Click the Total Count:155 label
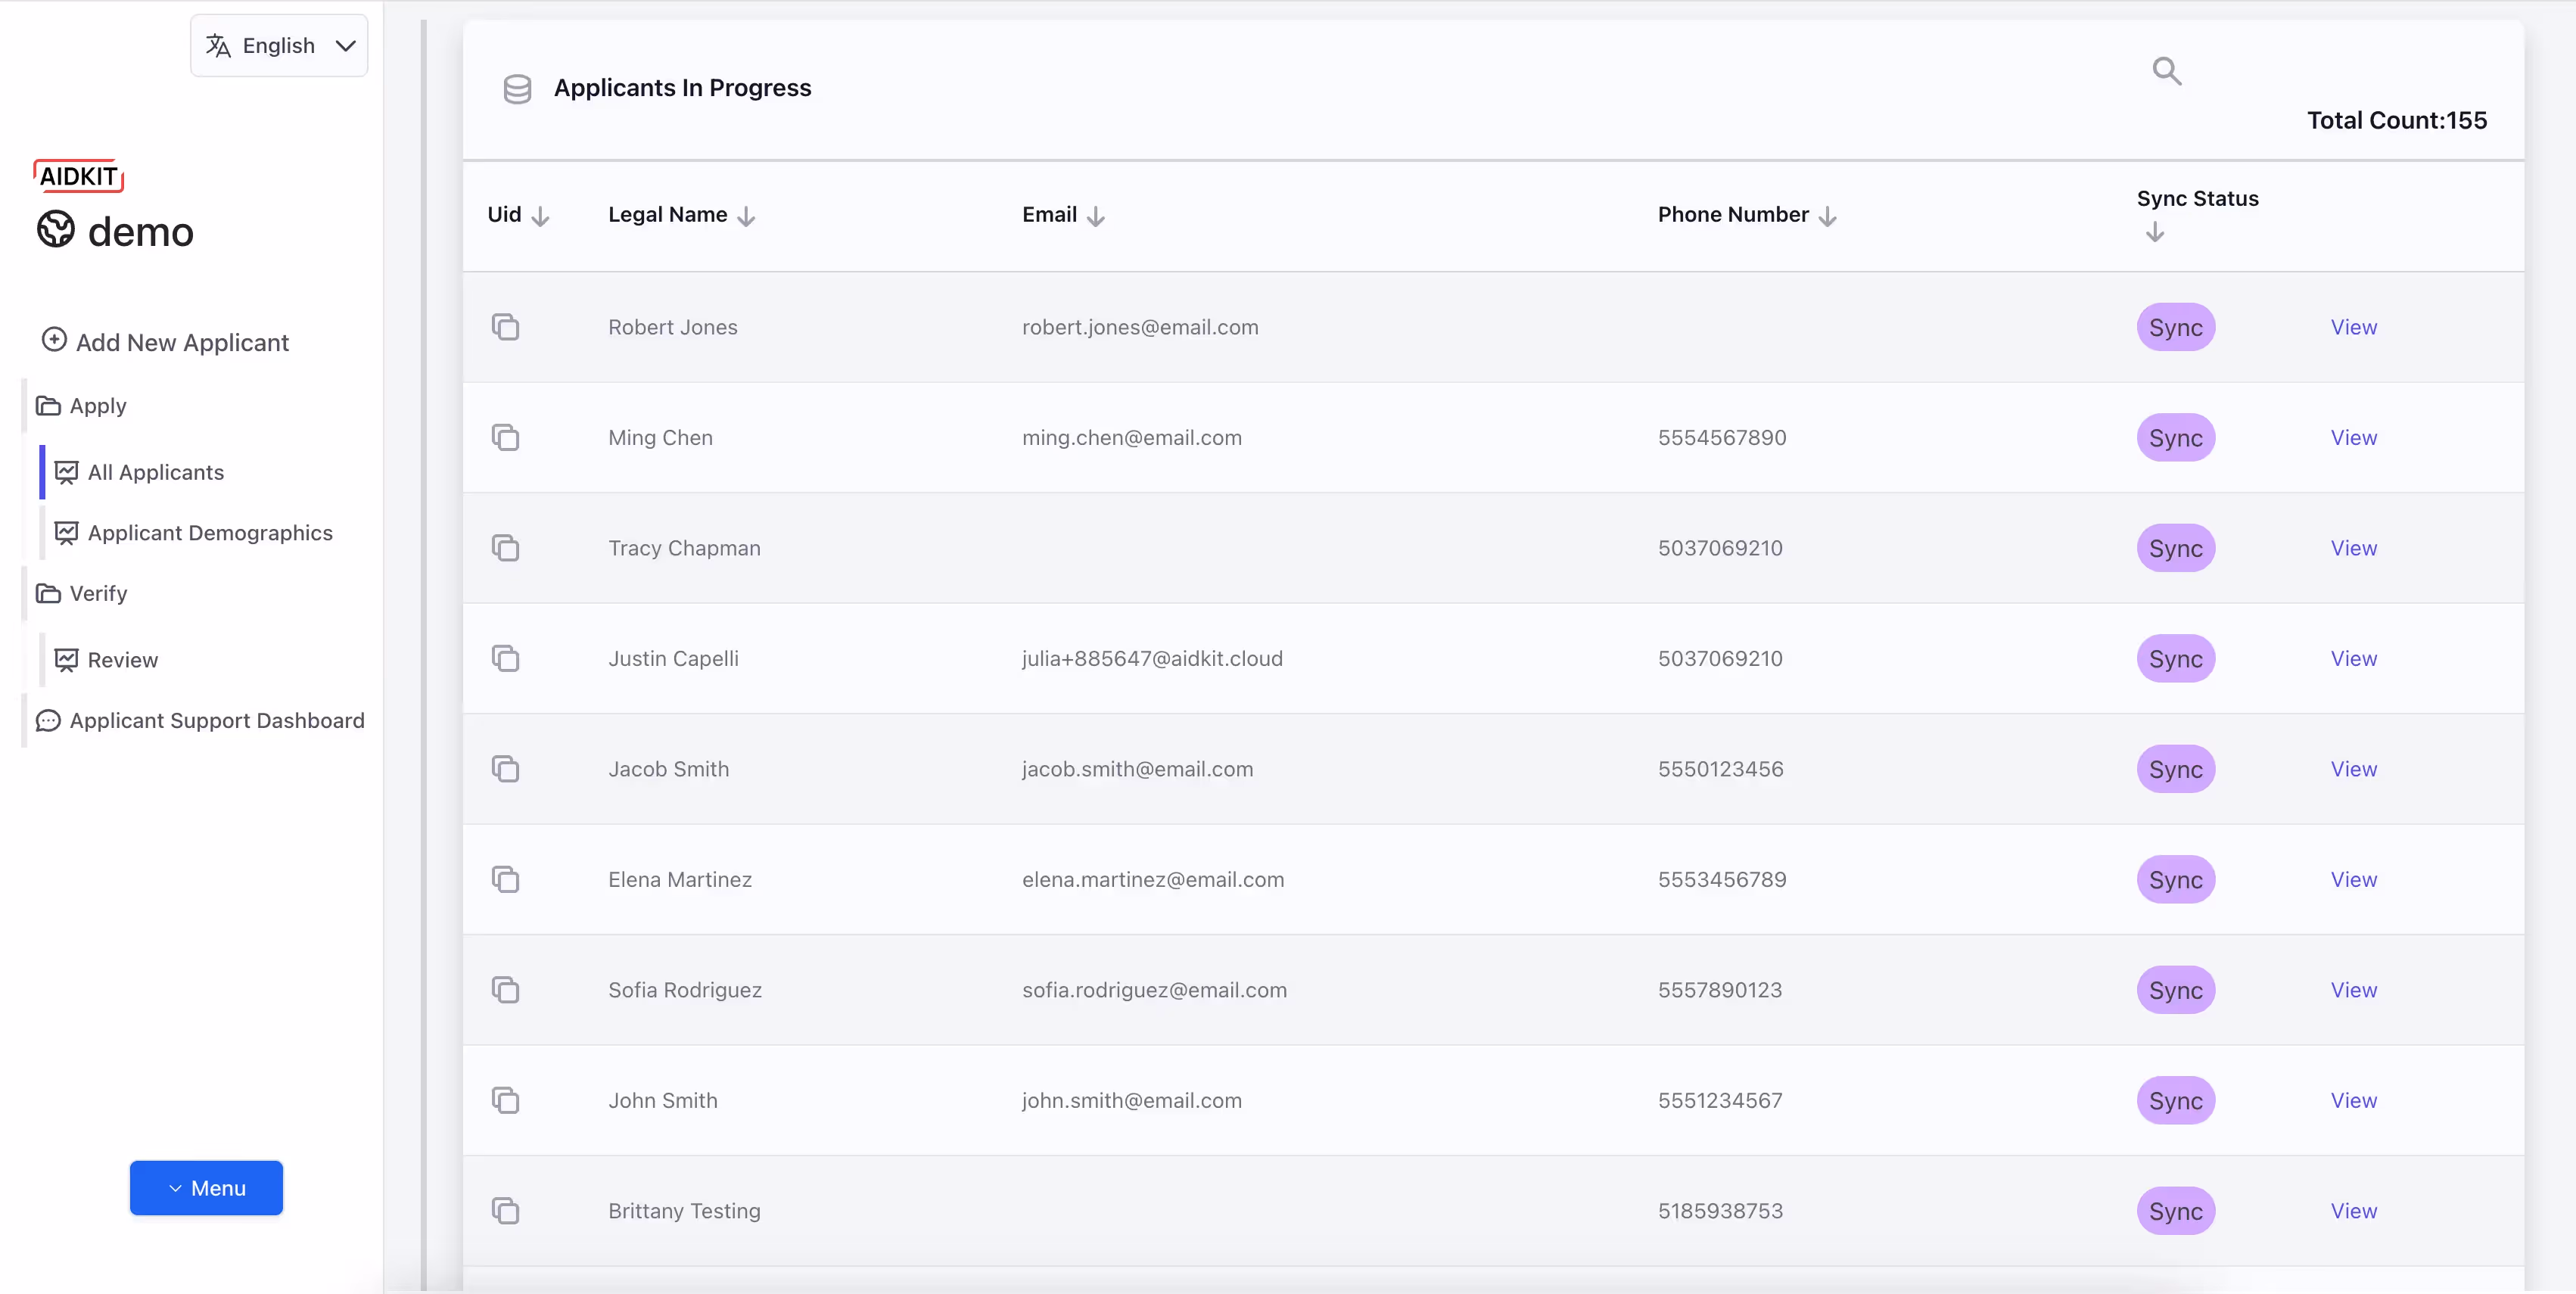 tap(2397, 120)
